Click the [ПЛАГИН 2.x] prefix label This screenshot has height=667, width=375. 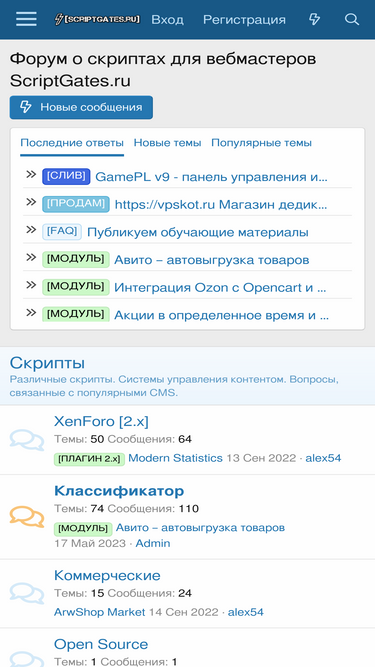[x=89, y=459]
